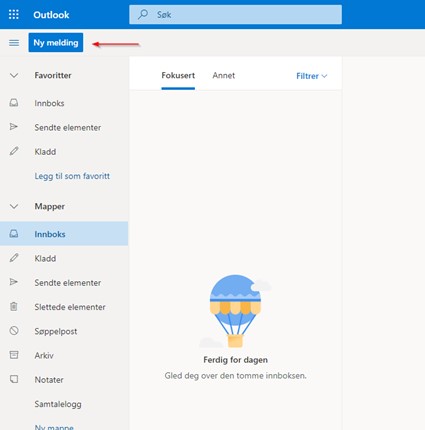Click the Sendte elementer arrow icon in Favoritter

[14, 127]
